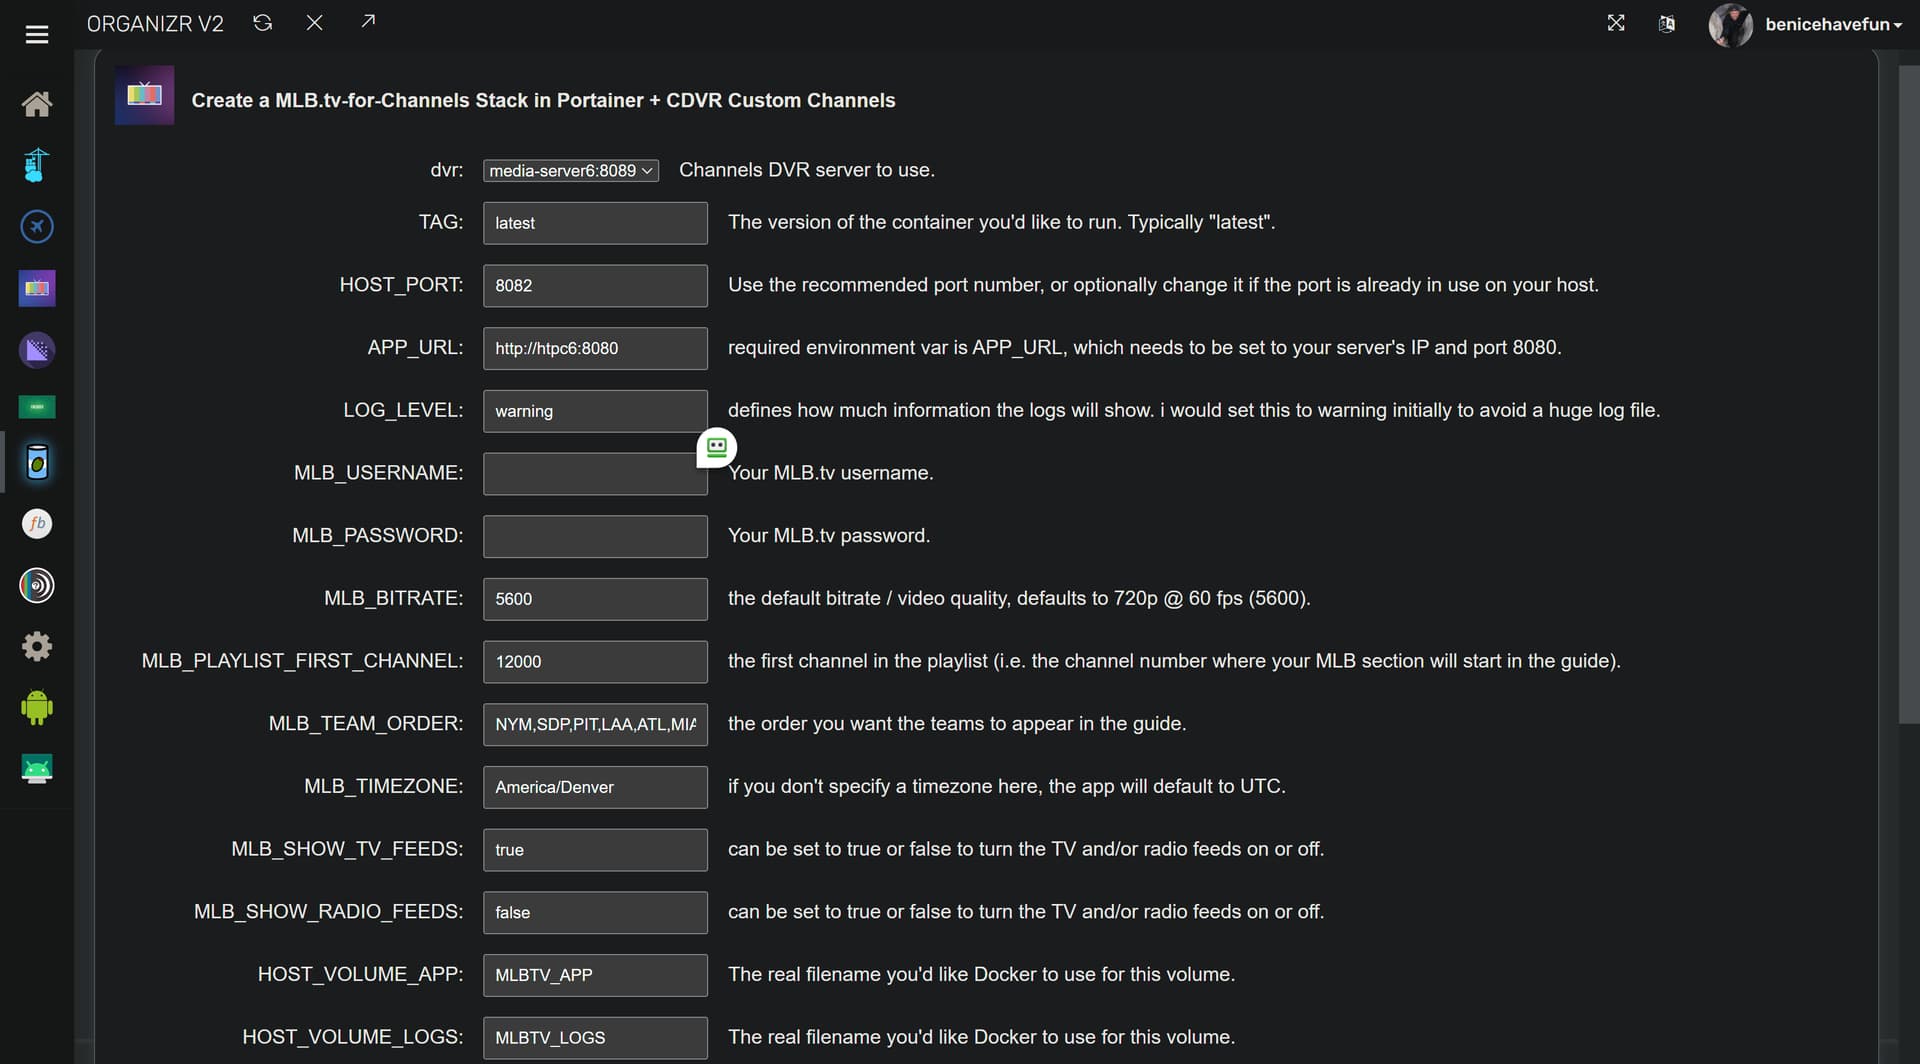Select the olive can sidebar tab

pos(37,463)
